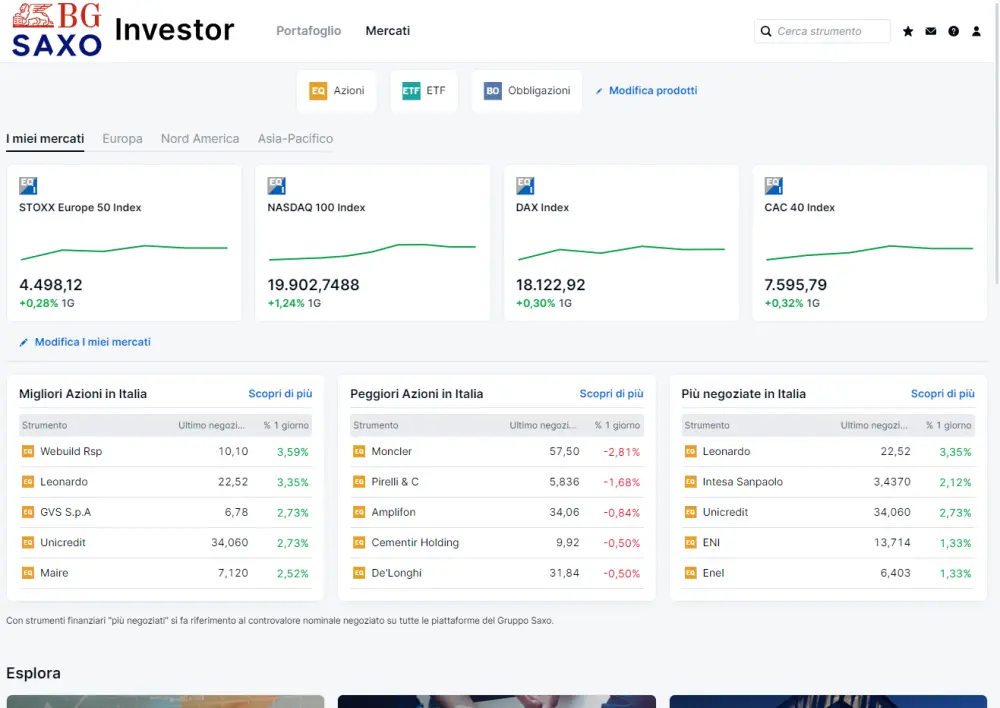
Task: Click EQ icon beside GVS S.p.A
Action: click(28, 512)
